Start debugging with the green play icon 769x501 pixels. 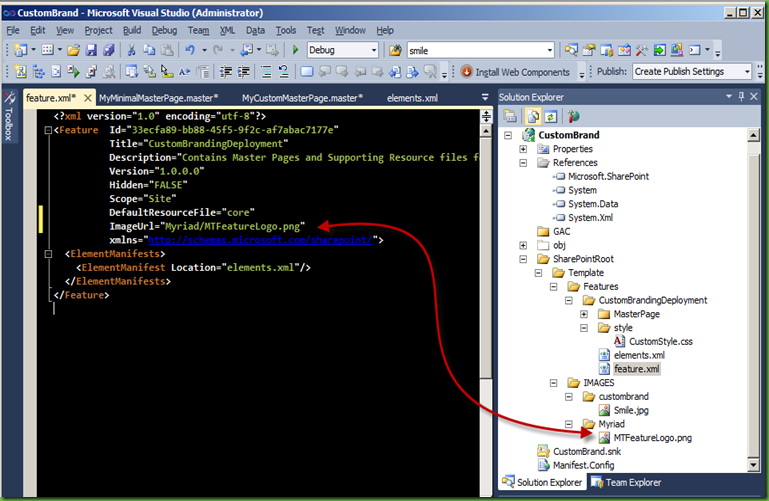pos(295,50)
